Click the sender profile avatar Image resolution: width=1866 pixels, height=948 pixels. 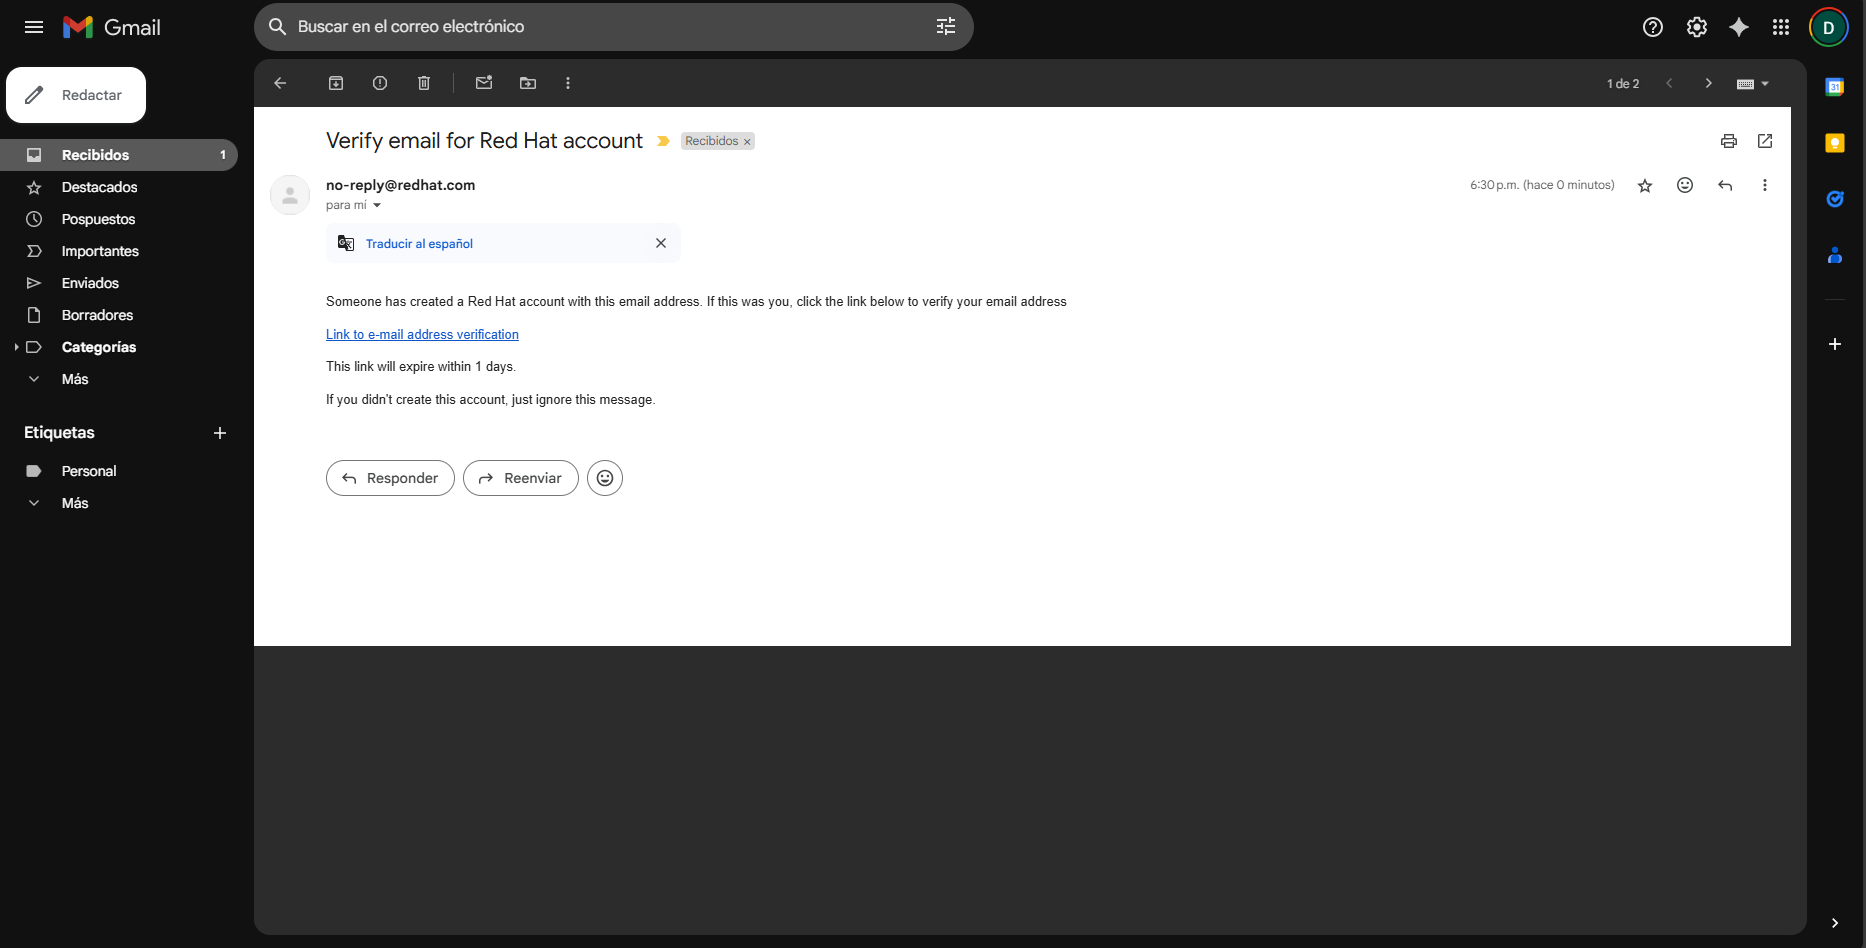tap(290, 195)
